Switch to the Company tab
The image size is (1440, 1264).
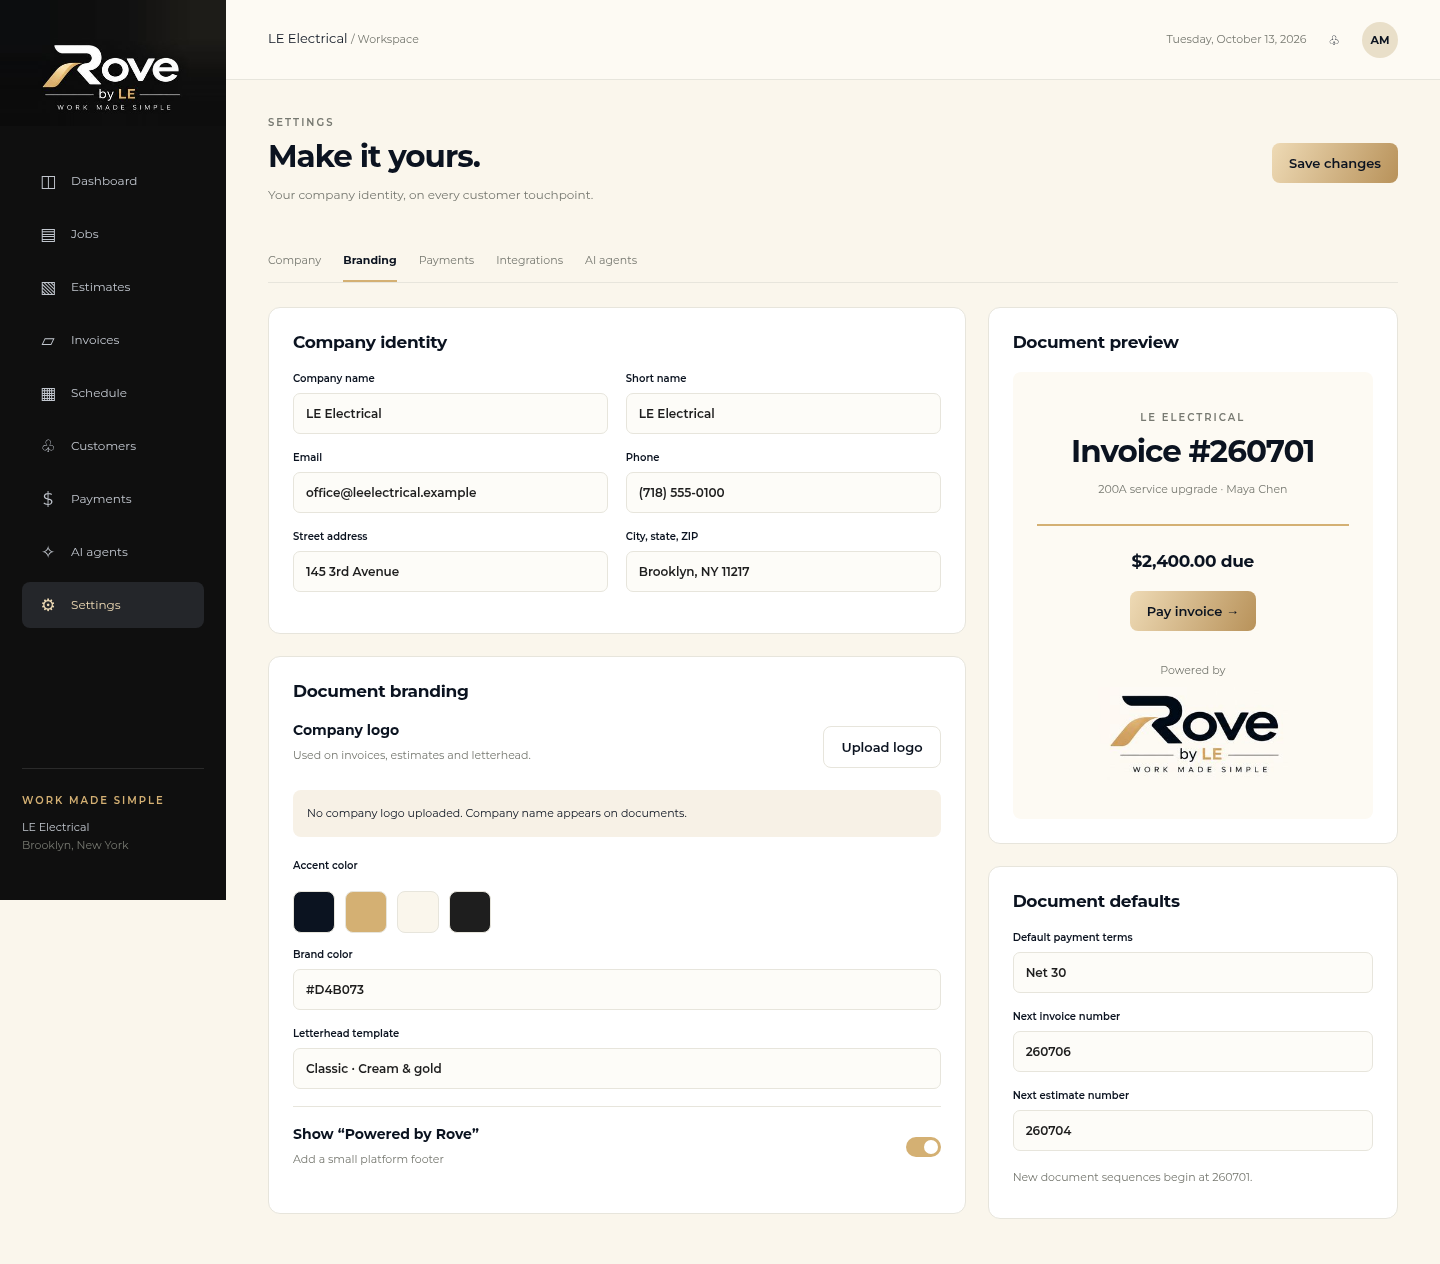point(294,260)
